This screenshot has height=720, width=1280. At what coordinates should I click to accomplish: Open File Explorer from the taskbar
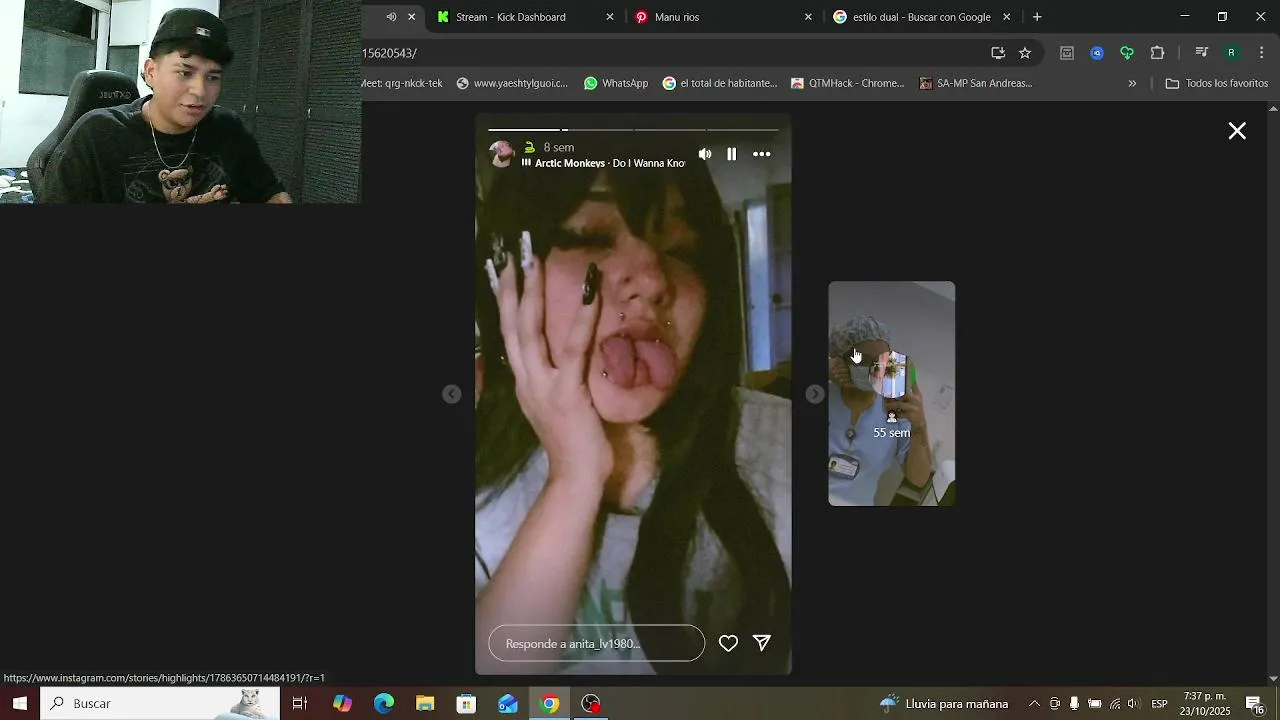pyautogui.click(x=425, y=703)
